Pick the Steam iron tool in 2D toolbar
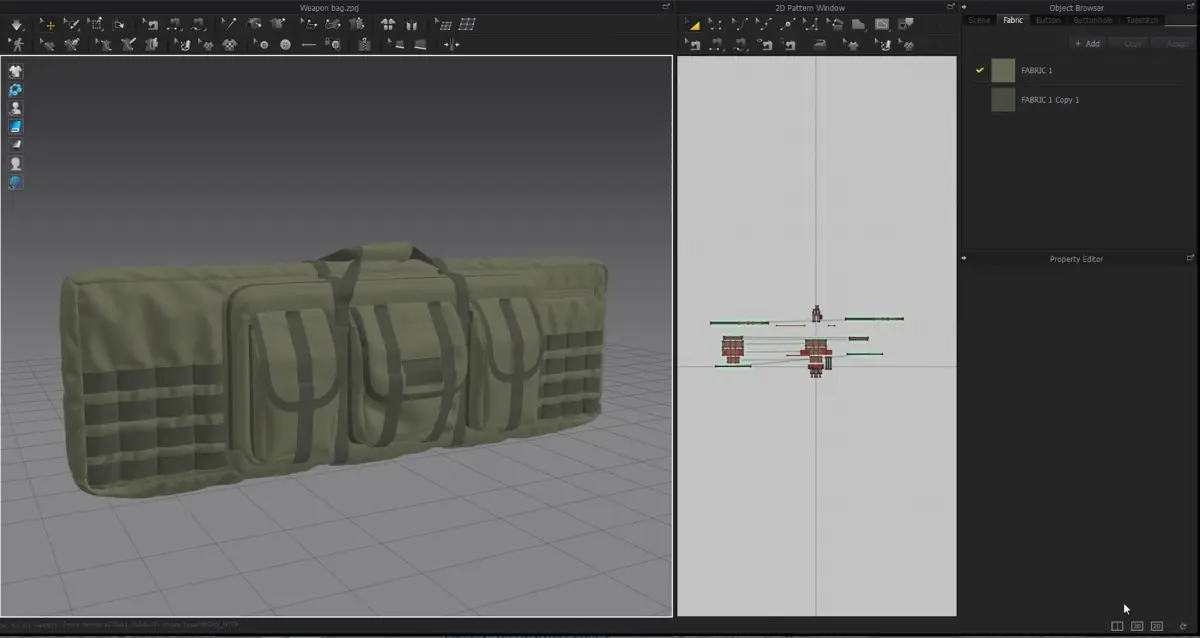Screen dimensions: 1200x638 point(820,45)
